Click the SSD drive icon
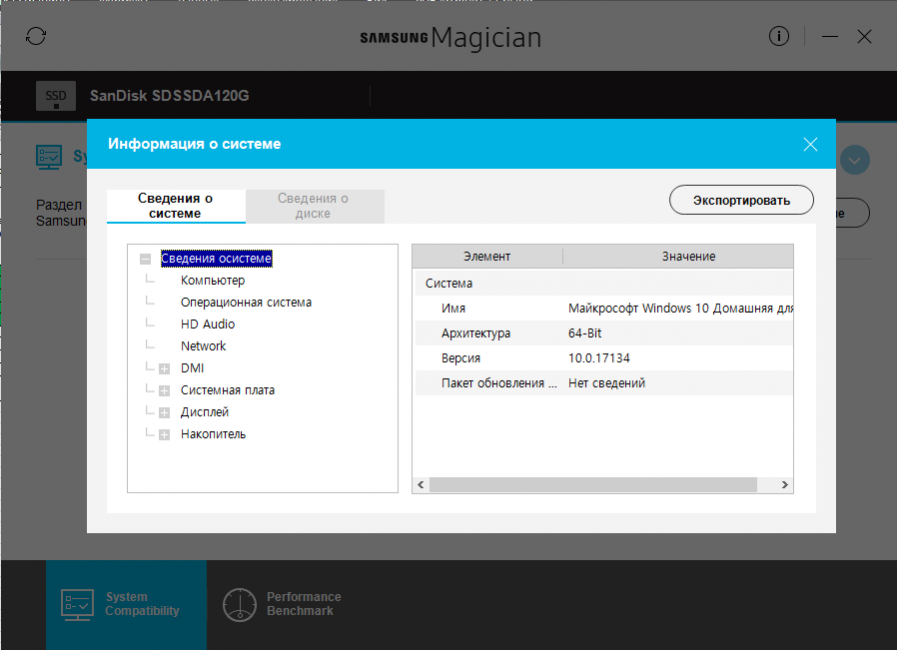The image size is (897, 650). tap(56, 96)
